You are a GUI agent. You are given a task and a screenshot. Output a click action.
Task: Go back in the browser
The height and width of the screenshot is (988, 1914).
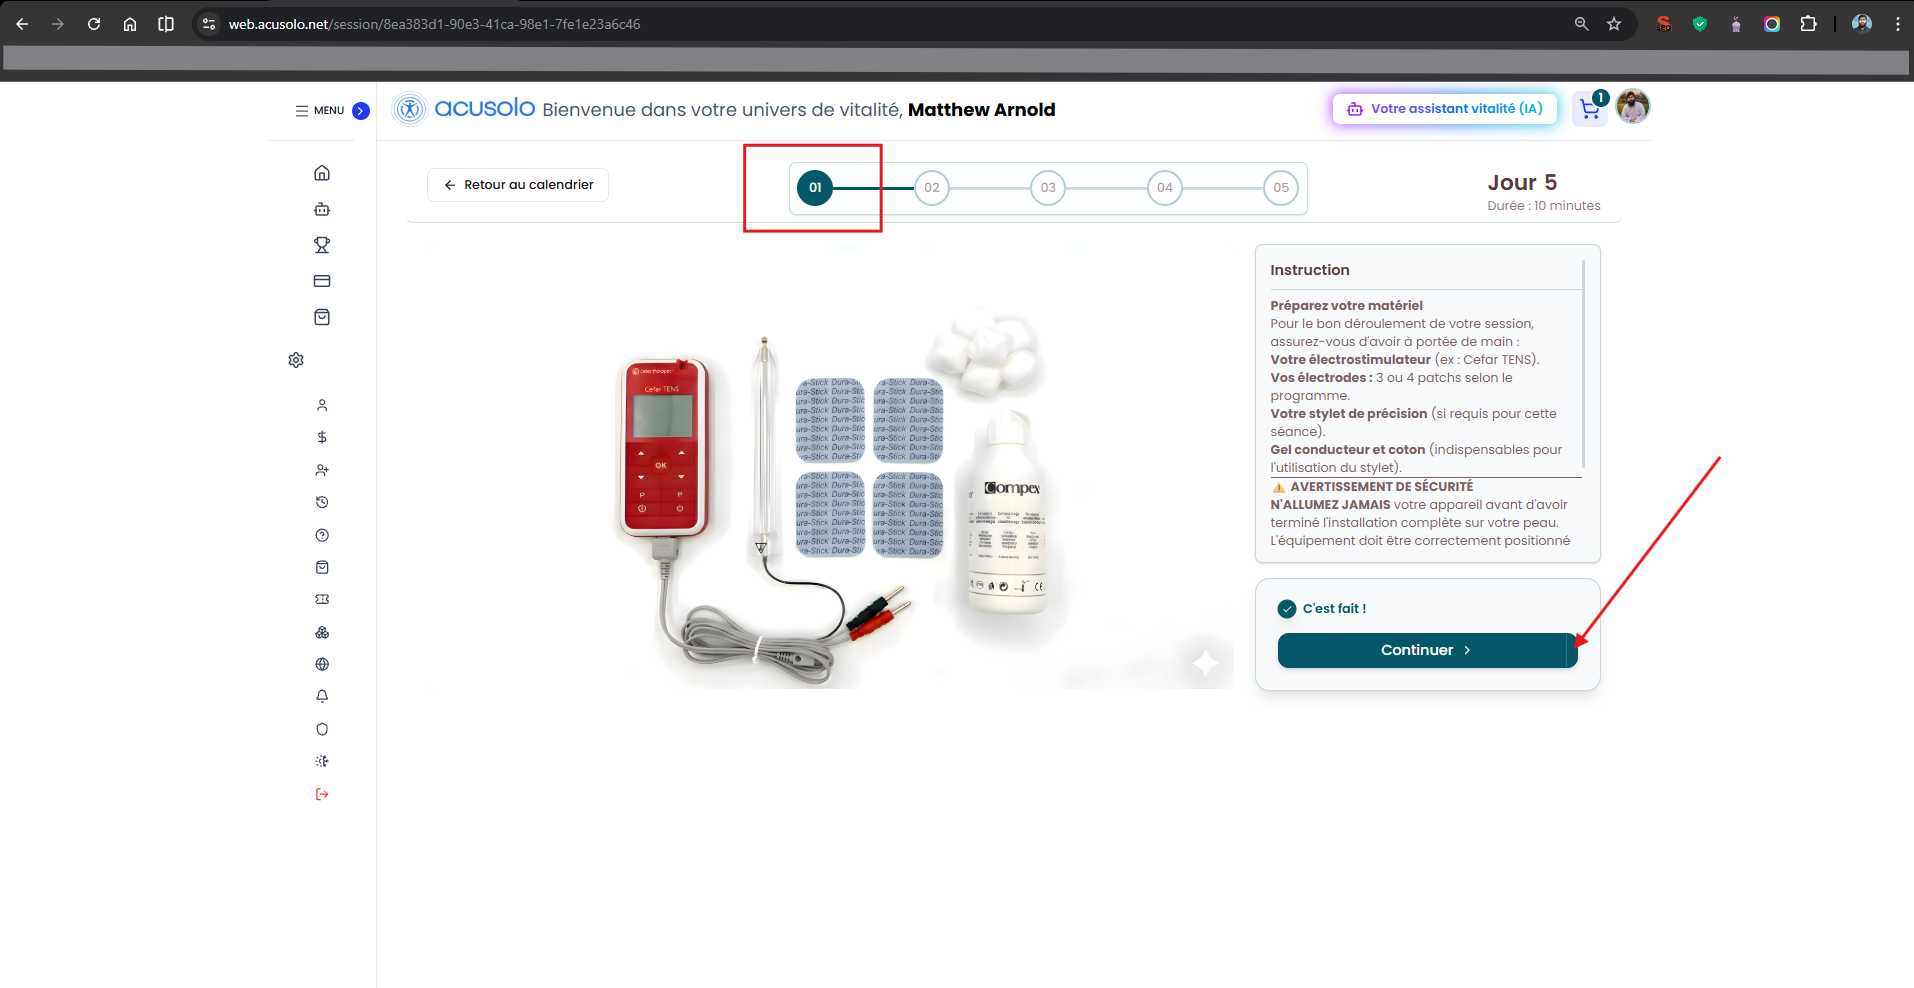click(22, 24)
